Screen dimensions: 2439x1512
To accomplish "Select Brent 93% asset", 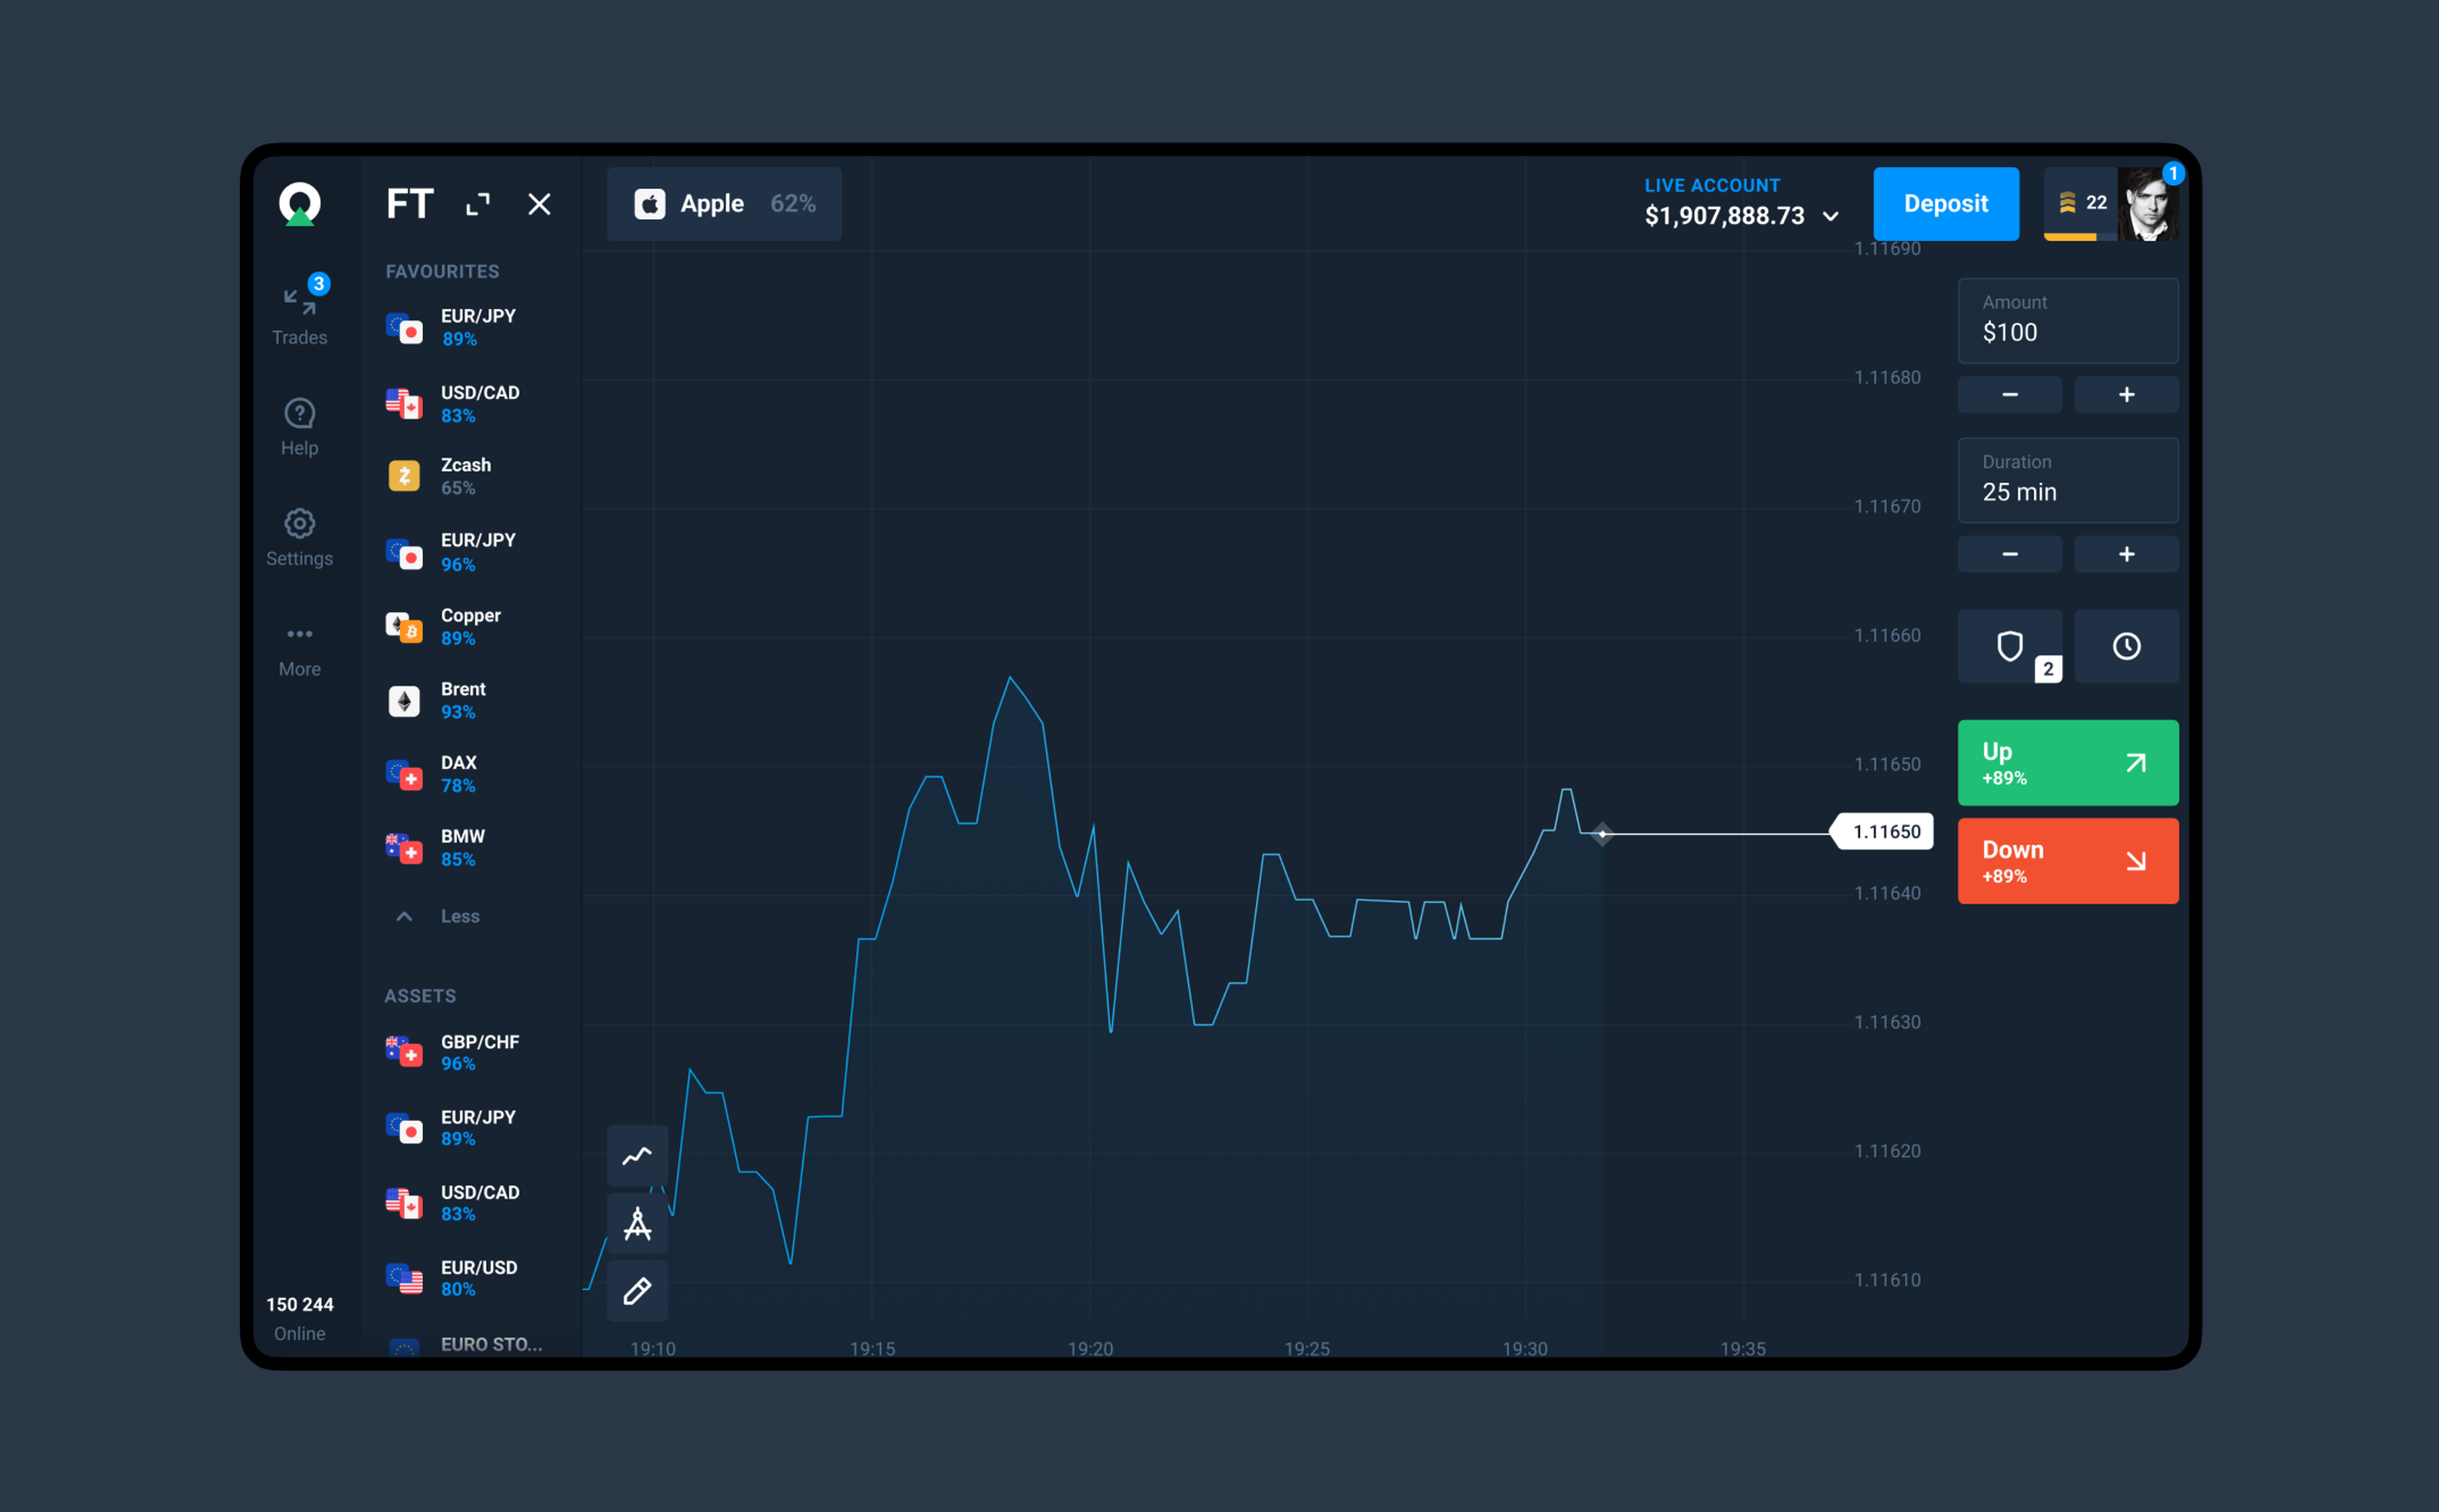I will coord(437,701).
